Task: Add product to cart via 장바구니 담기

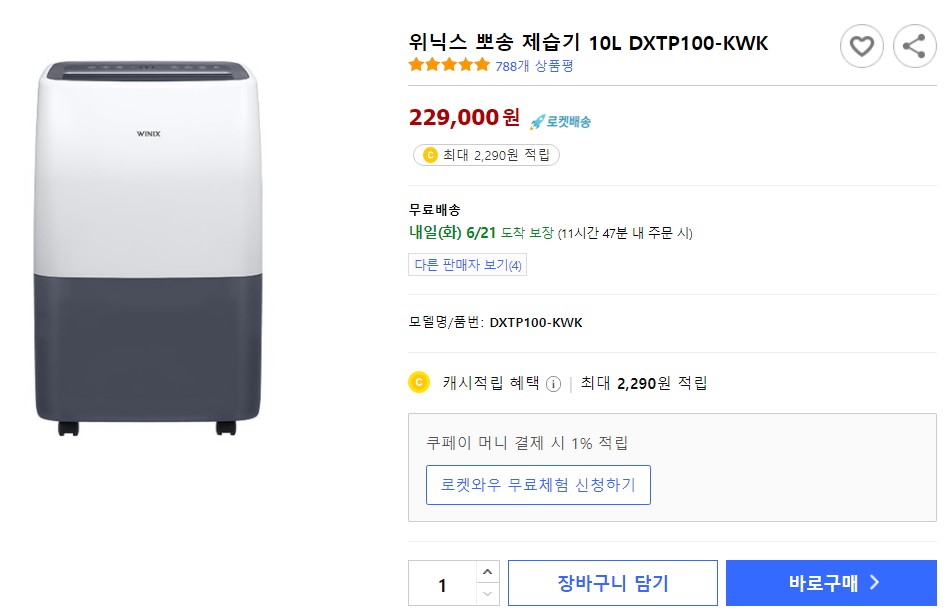Action: pos(613,583)
